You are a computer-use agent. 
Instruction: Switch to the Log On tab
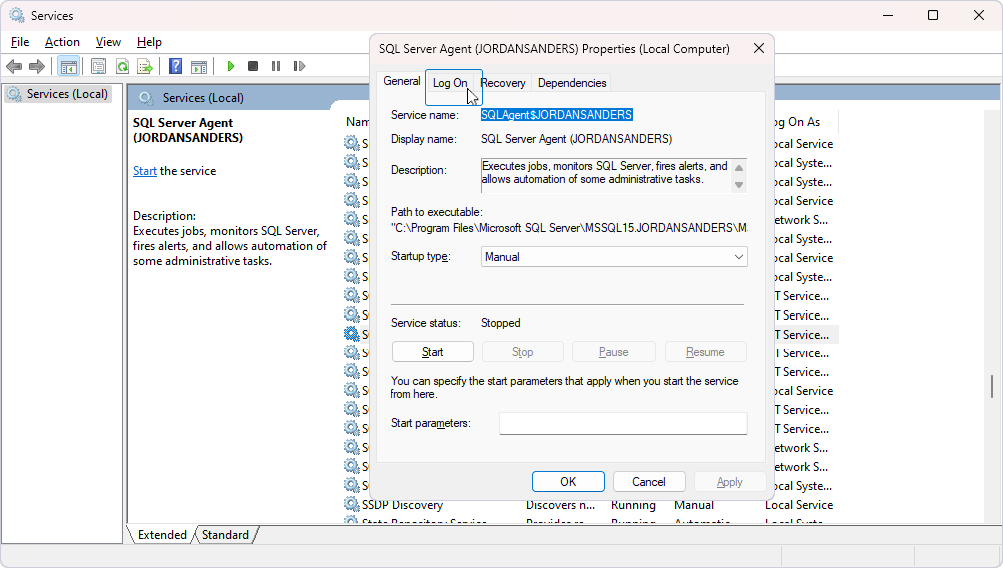[449, 83]
